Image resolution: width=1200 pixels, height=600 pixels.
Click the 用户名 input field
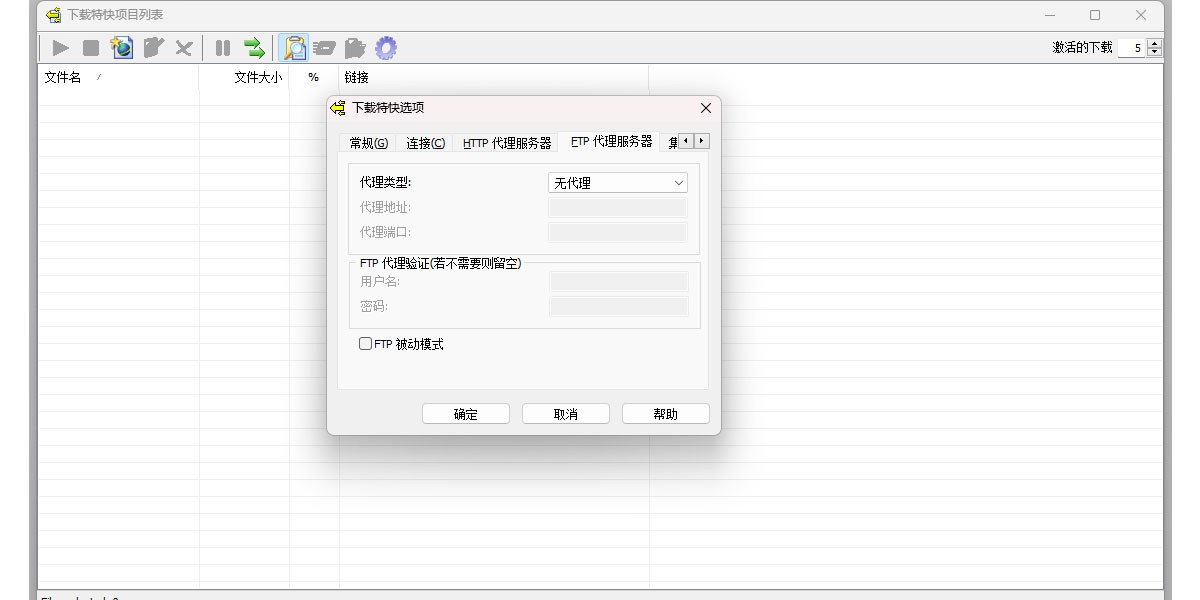pyautogui.click(x=618, y=281)
